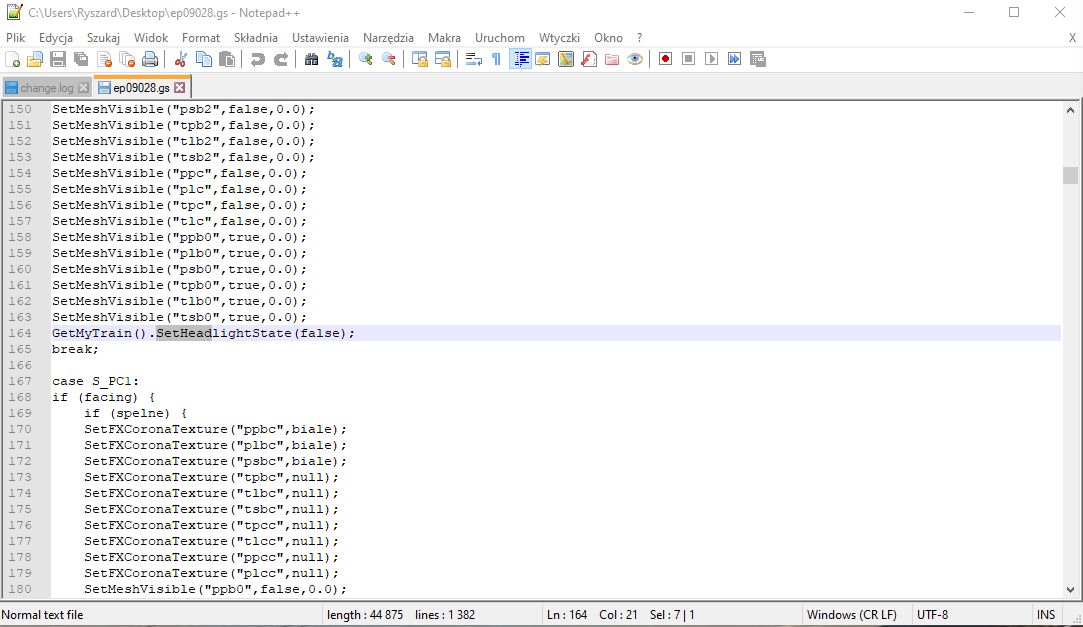The height and width of the screenshot is (627, 1083).
Task: Toggle show all characters pilcrow icon
Action: (496, 59)
